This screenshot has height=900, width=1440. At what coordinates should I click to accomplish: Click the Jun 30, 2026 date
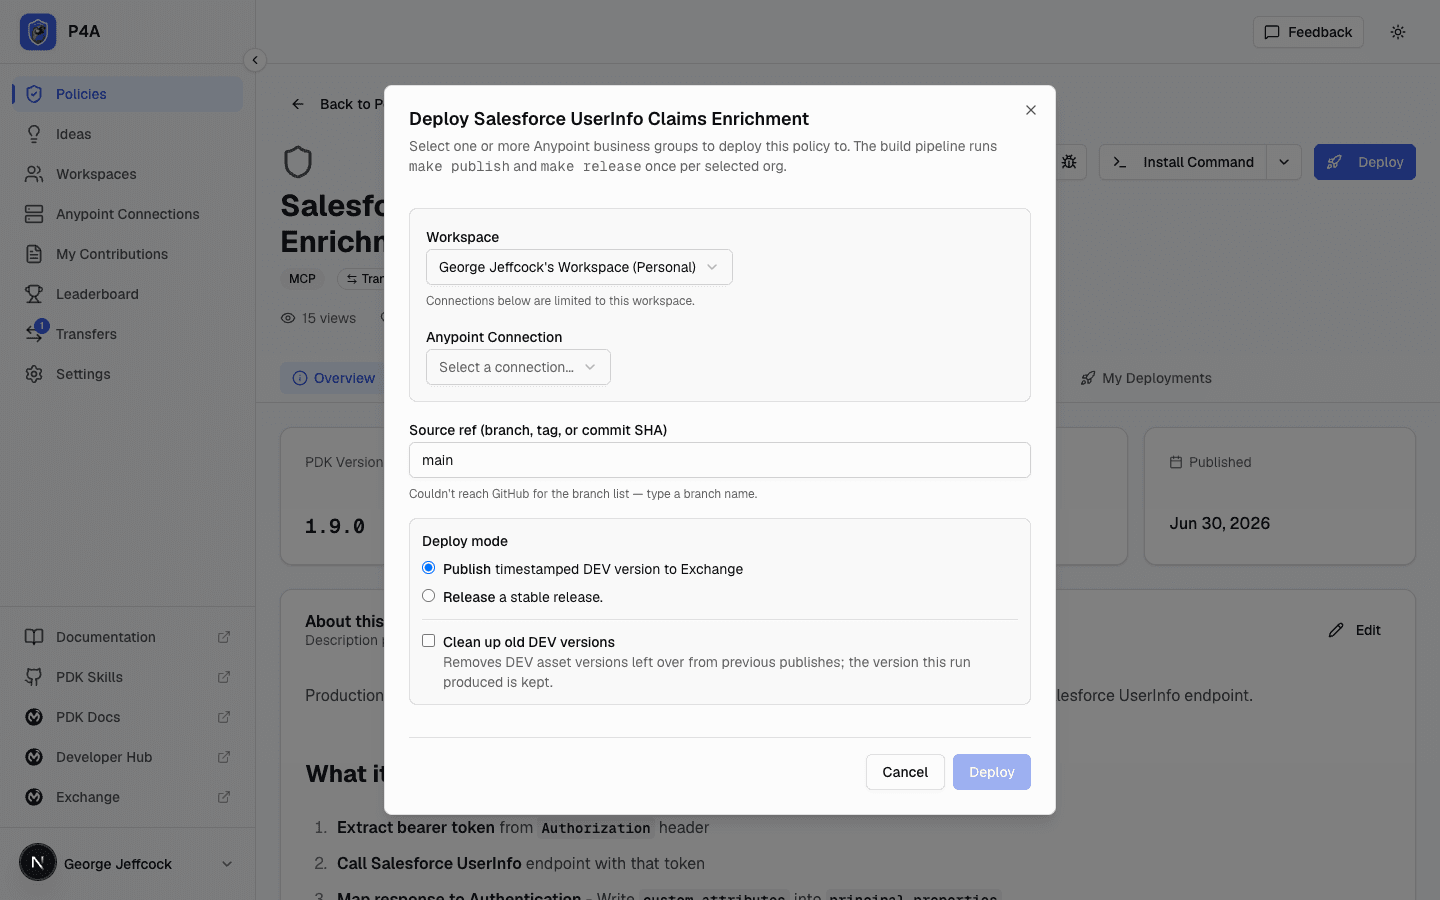point(1220,523)
